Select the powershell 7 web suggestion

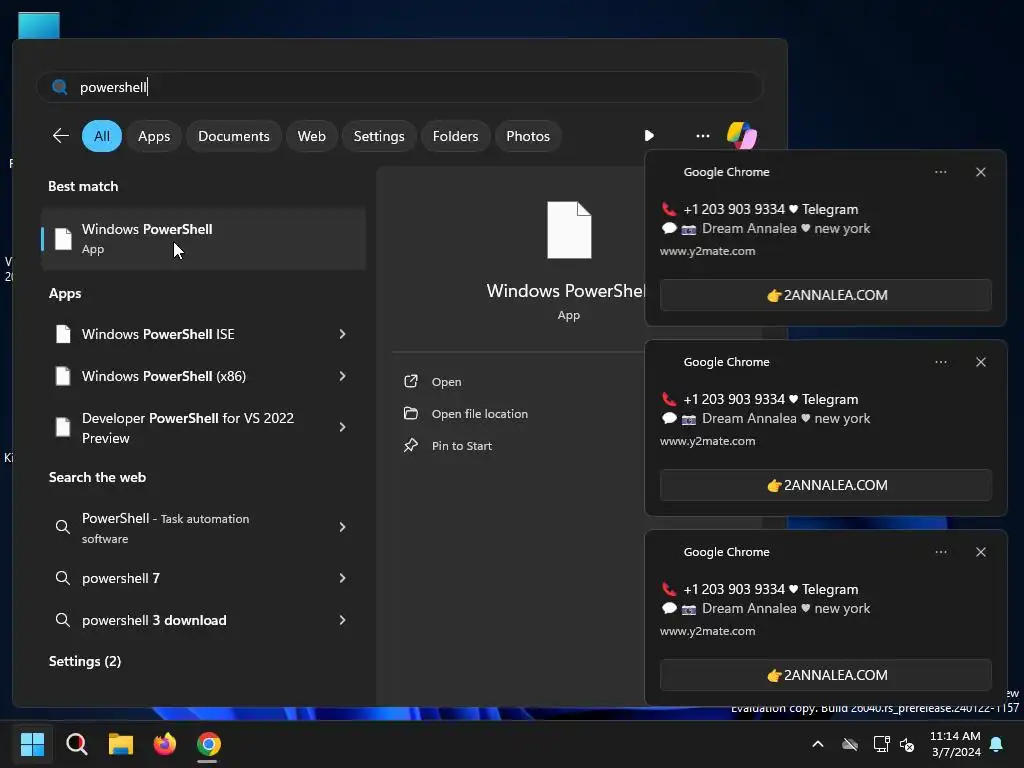tap(203, 578)
